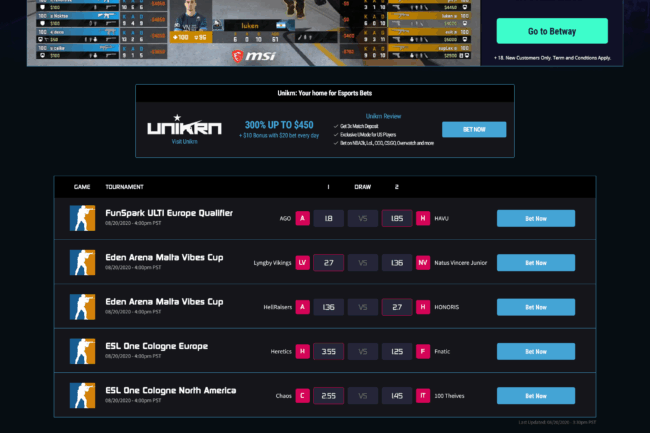Viewport: 650px width, 433px height.
Task: Select the 100 Thieves IT badge
Action: click(x=423, y=395)
